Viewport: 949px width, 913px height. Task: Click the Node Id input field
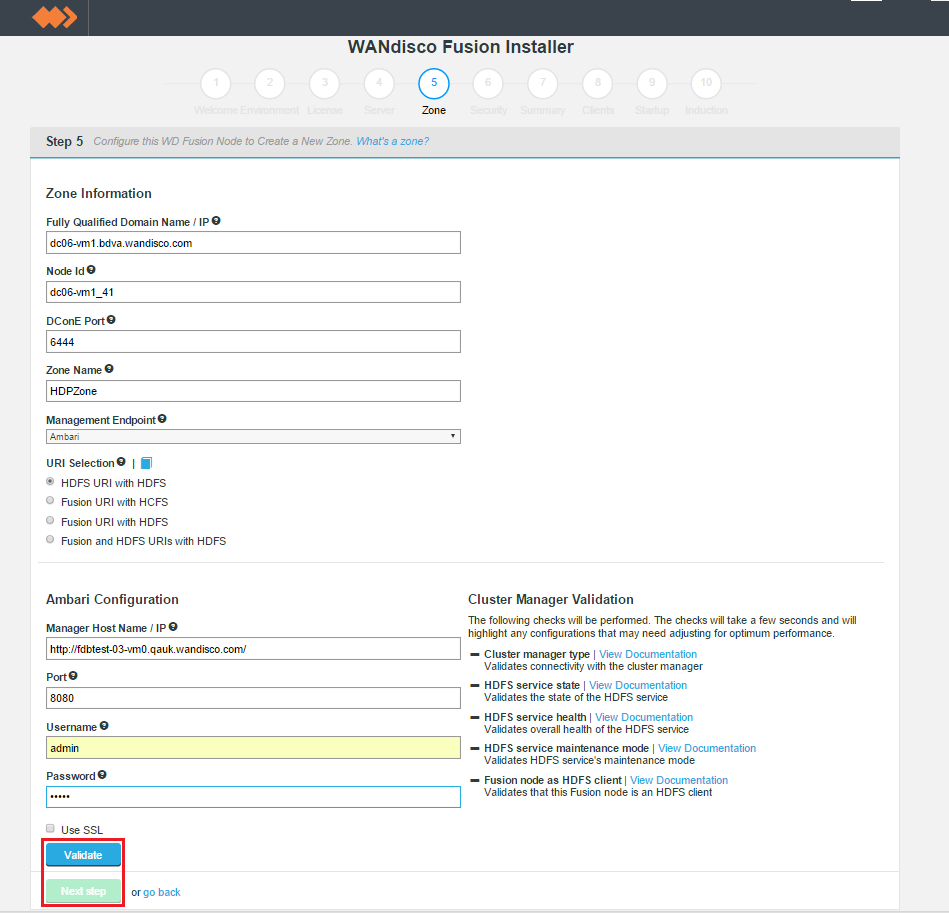tap(253, 292)
